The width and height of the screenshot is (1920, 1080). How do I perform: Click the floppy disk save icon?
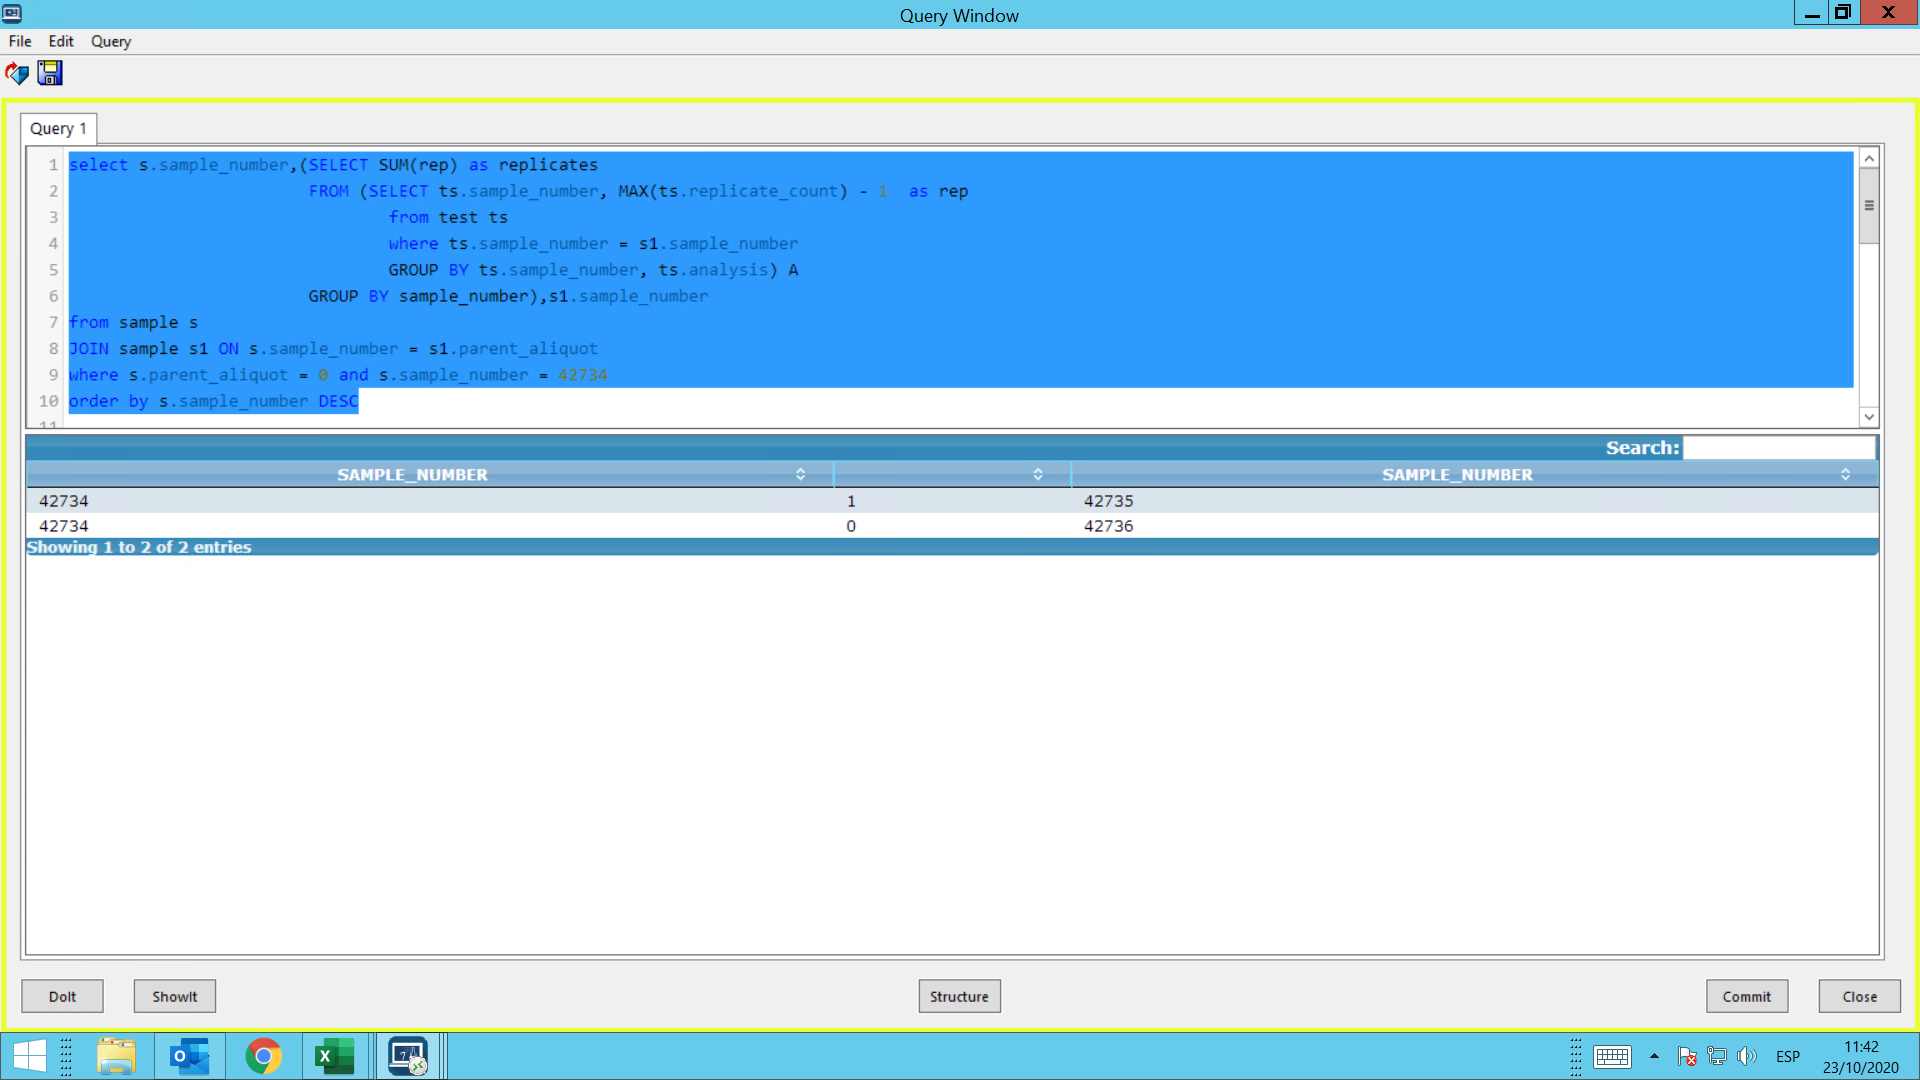[x=50, y=73]
